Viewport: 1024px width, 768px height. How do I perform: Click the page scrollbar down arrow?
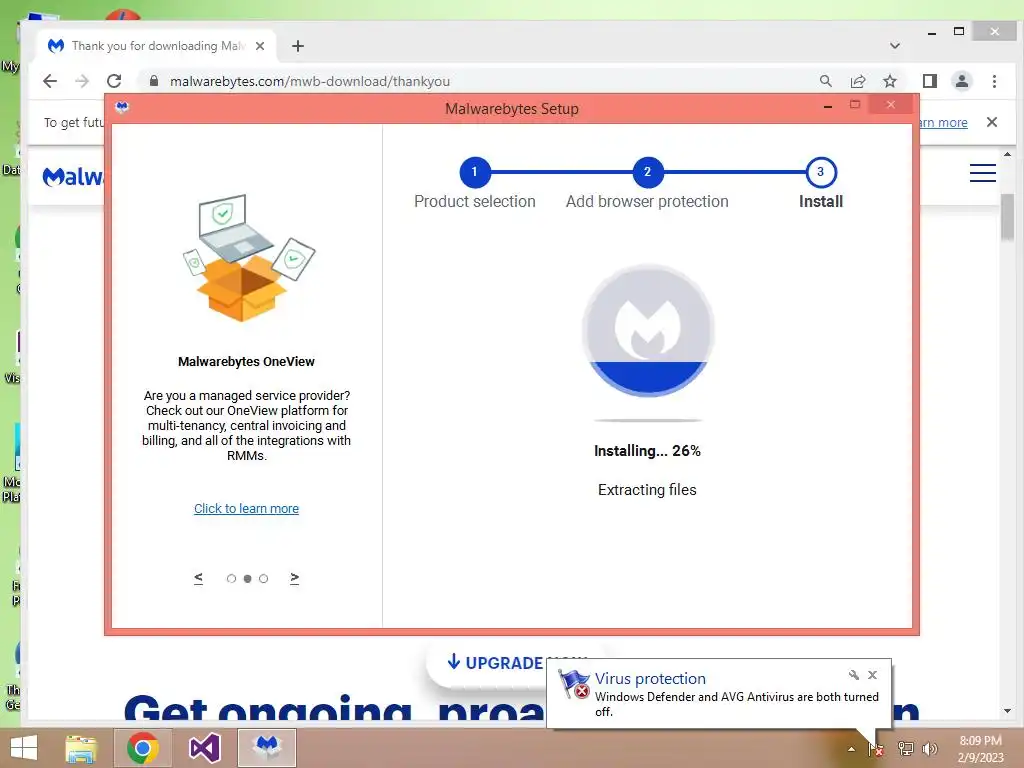(1007, 711)
